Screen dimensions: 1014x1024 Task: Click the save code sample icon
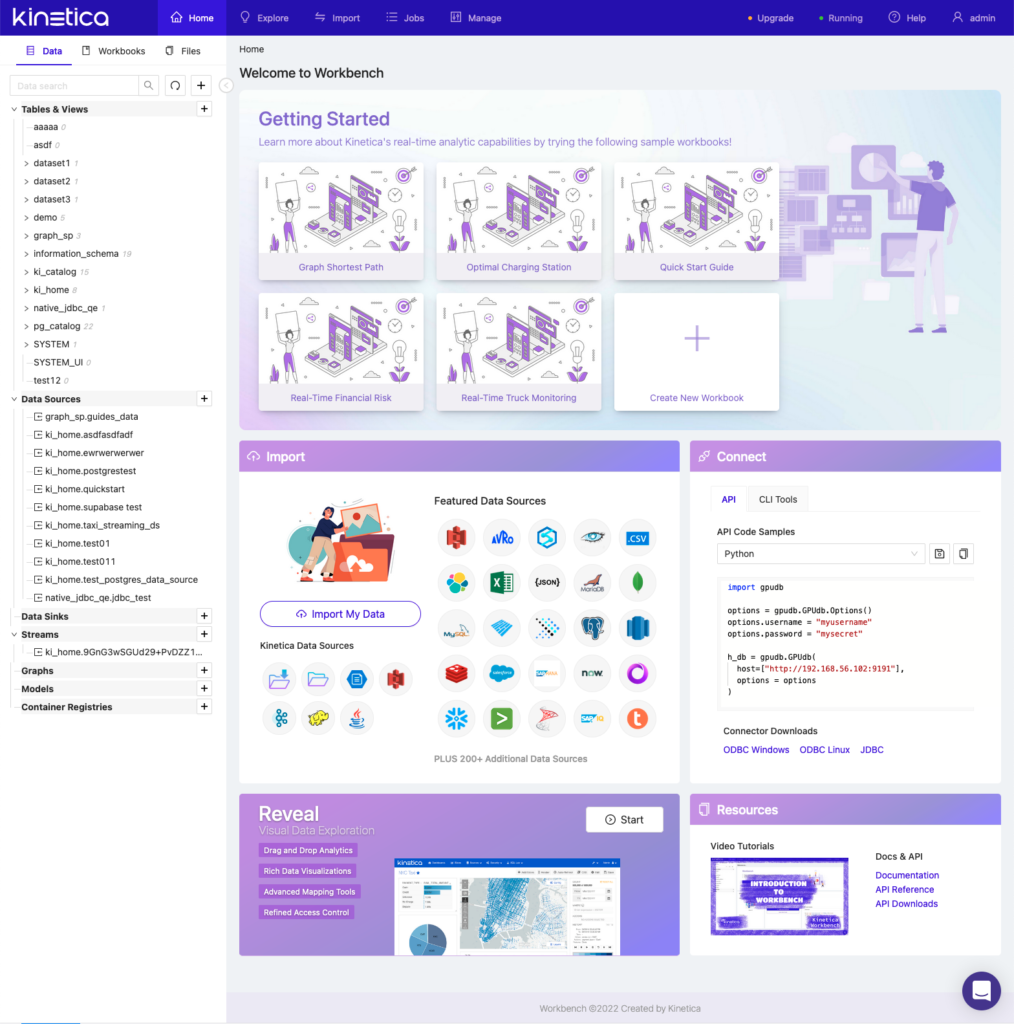tap(939, 554)
